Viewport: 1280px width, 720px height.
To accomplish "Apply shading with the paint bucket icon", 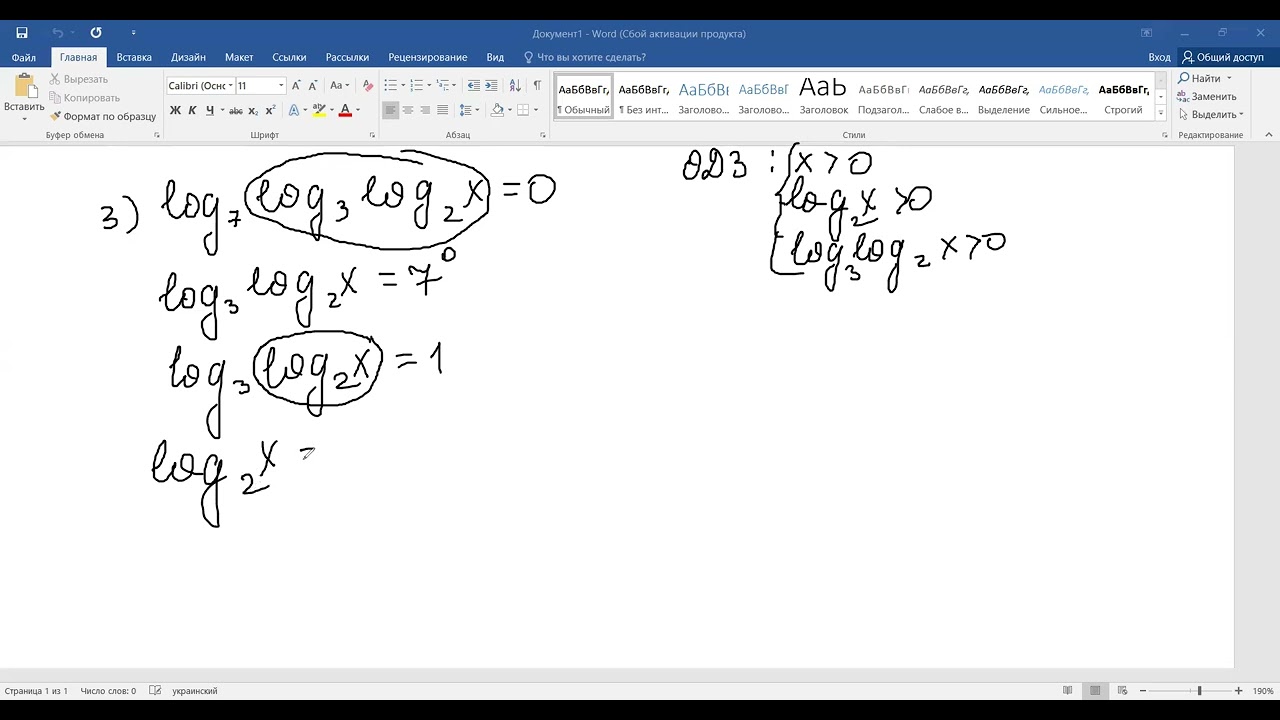I will point(497,110).
